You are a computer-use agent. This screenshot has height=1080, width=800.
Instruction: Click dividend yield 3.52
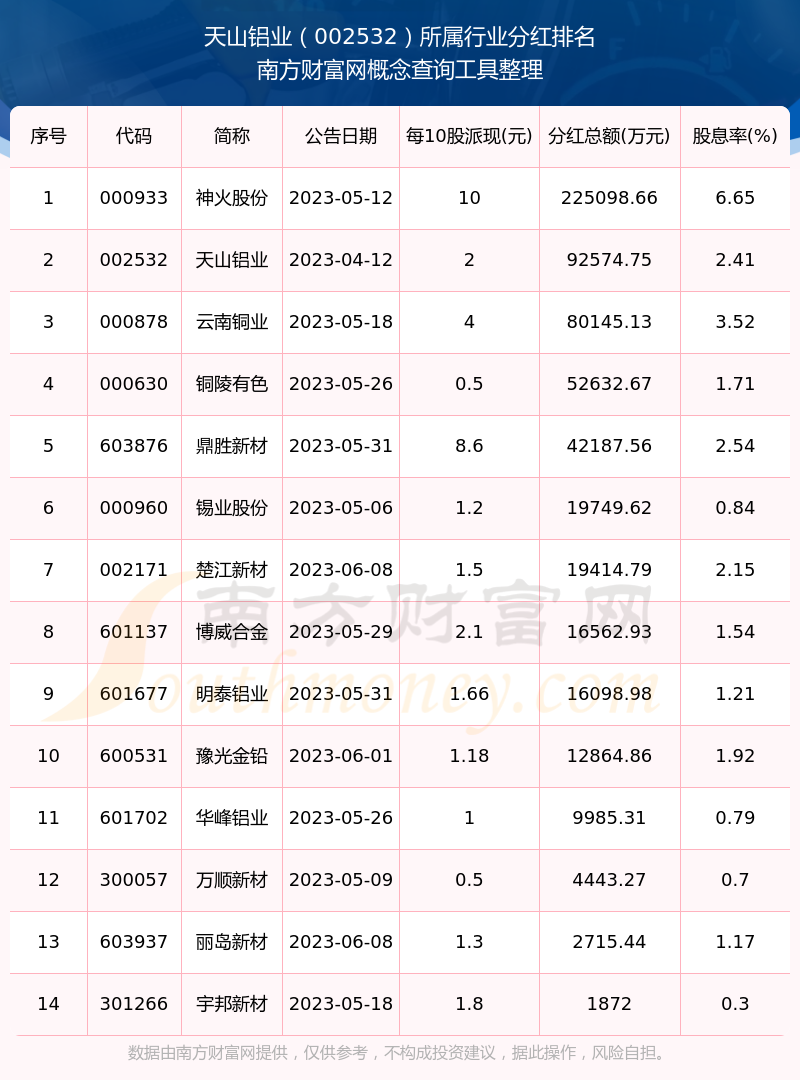(735, 322)
